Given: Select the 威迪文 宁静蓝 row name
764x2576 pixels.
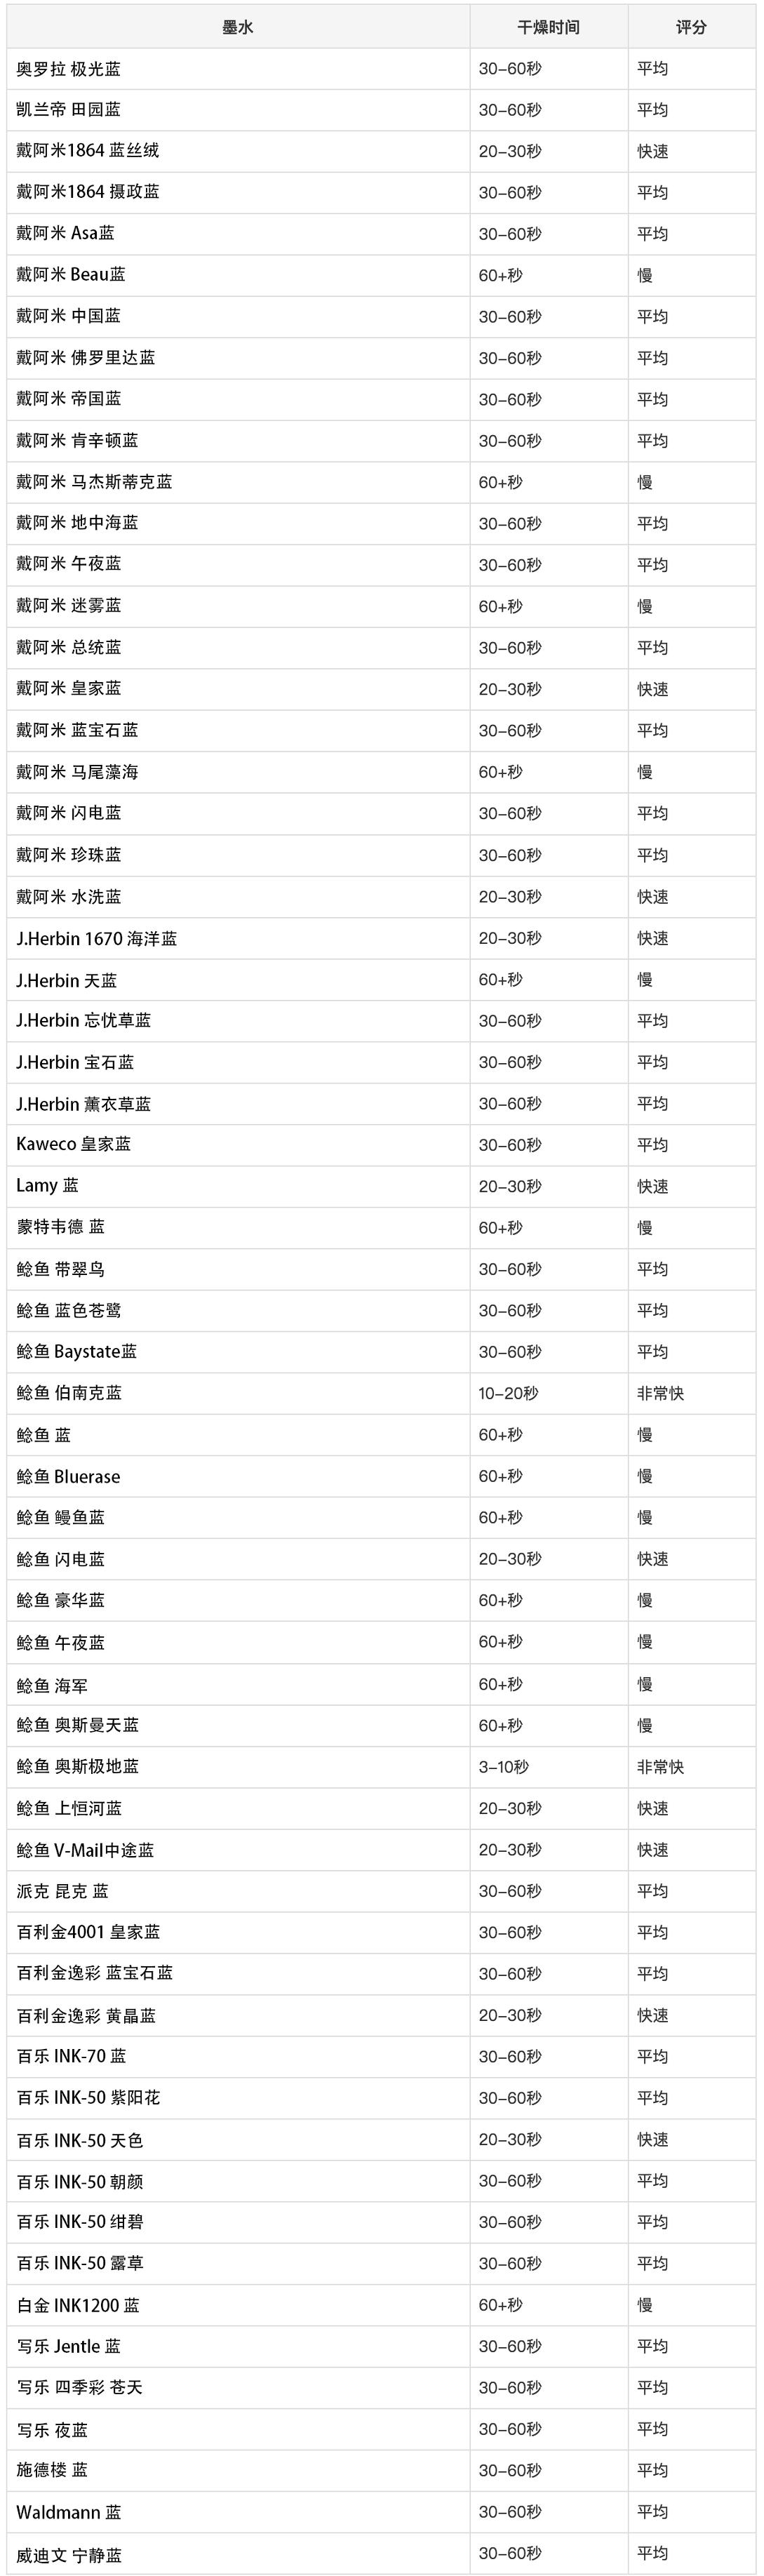Looking at the screenshot, I should click(69, 2554).
